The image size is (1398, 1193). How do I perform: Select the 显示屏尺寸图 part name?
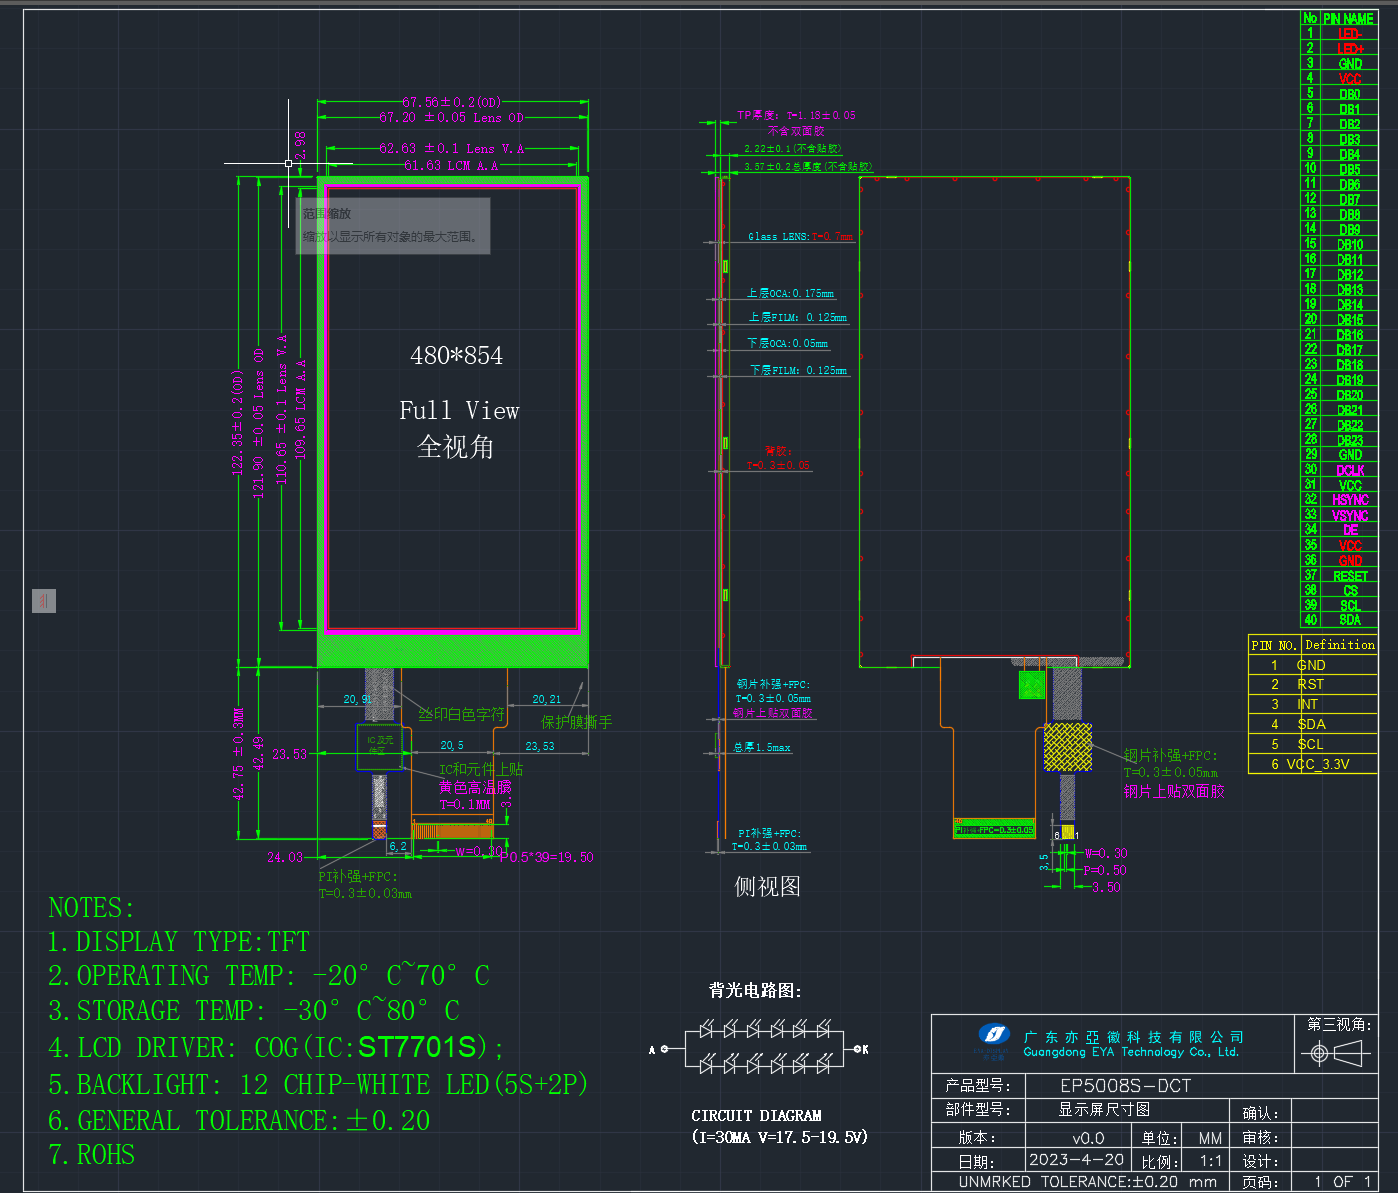[1104, 1110]
